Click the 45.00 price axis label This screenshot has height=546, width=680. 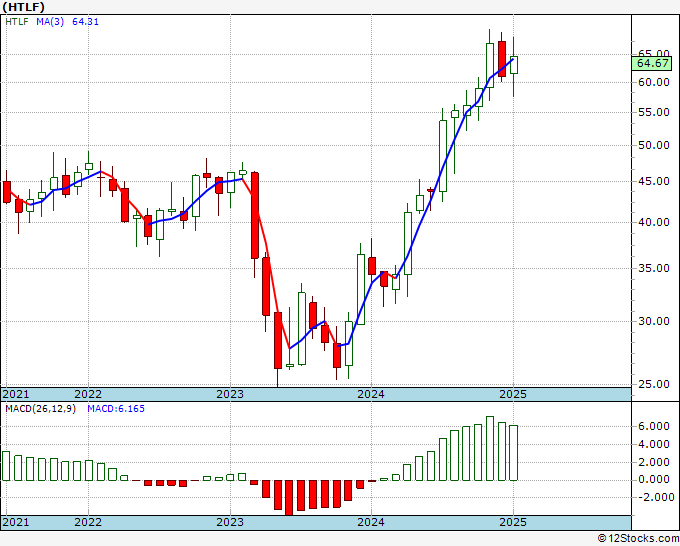coord(654,181)
